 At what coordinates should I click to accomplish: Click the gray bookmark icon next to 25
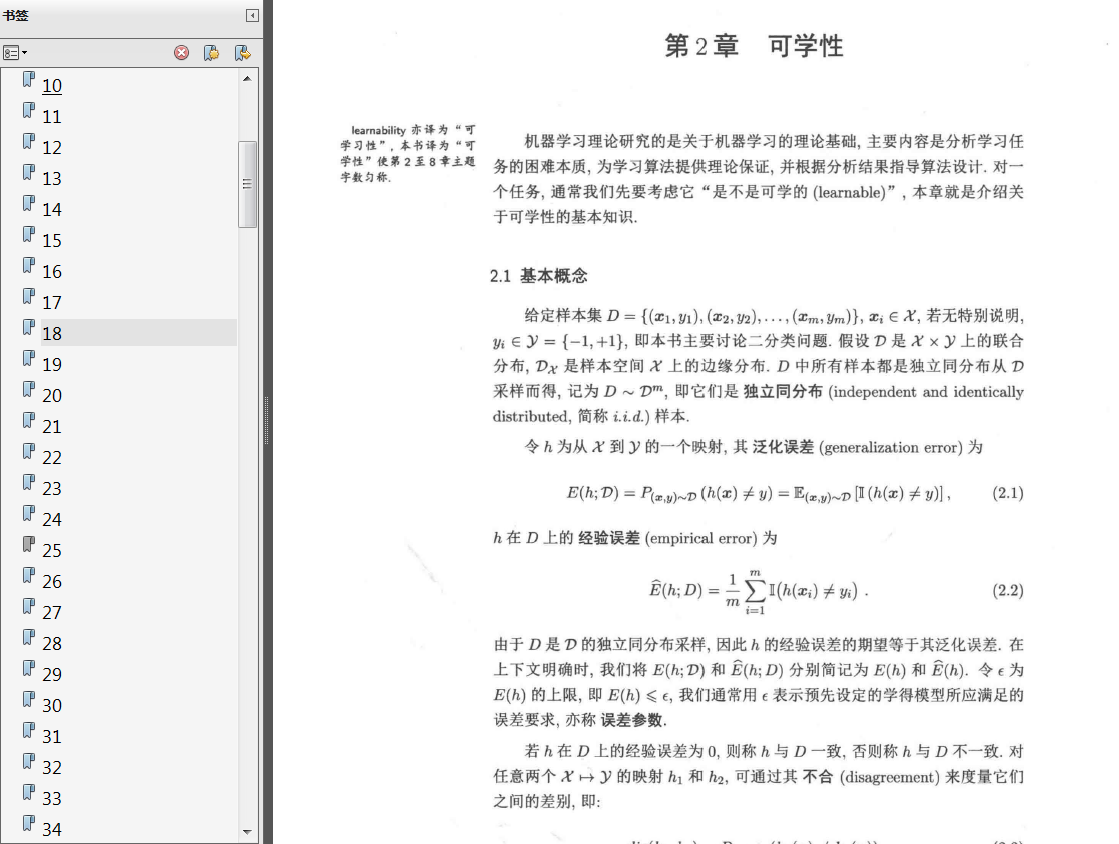coord(29,544)
